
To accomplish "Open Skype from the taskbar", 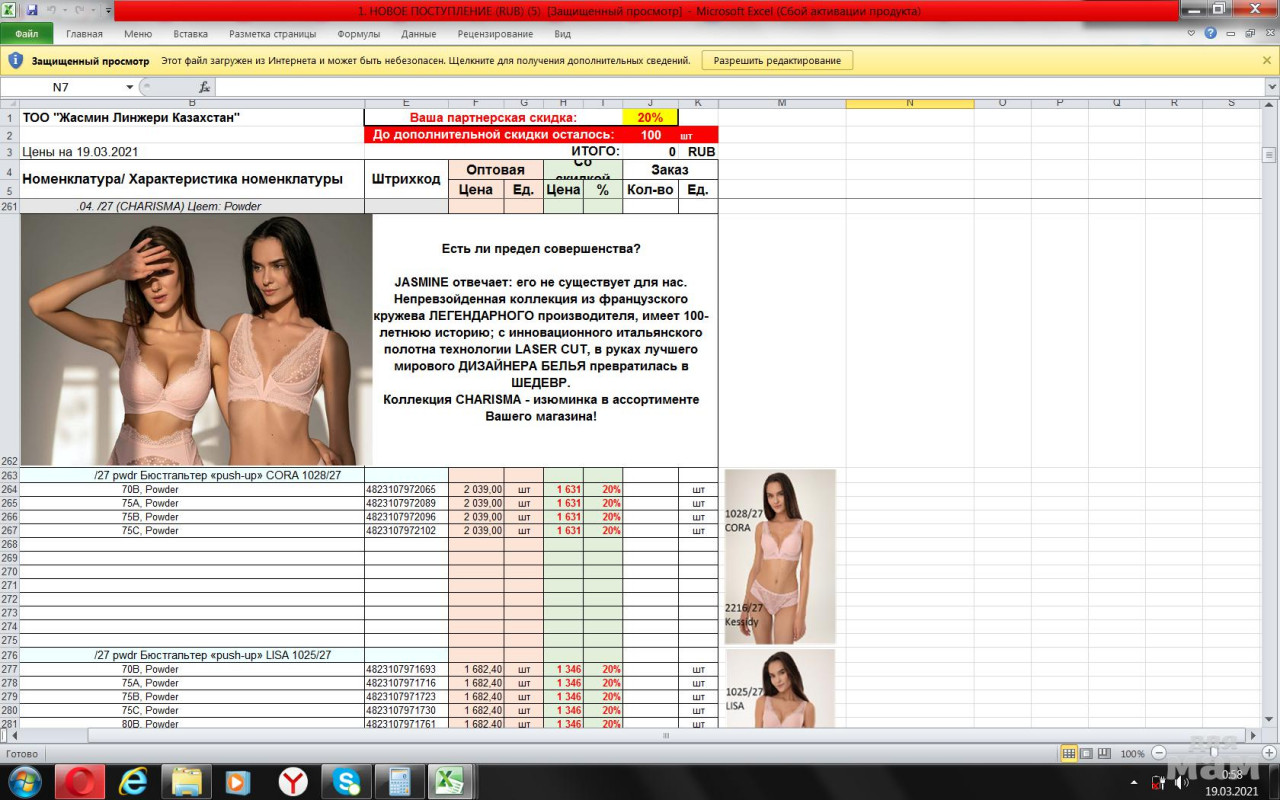I will (x=347, y=781).
